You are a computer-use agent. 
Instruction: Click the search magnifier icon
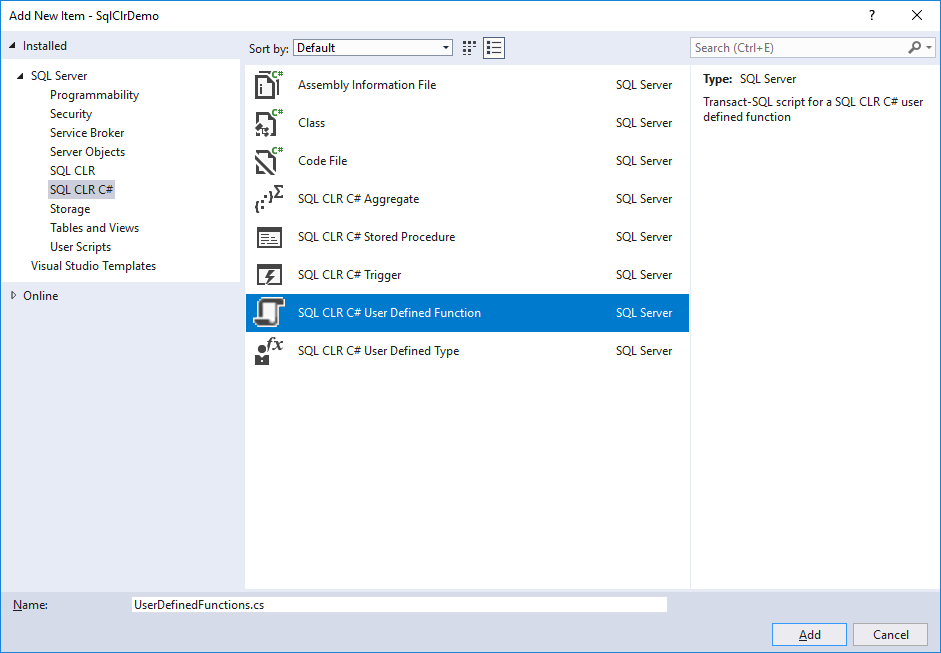click(914, 47)
